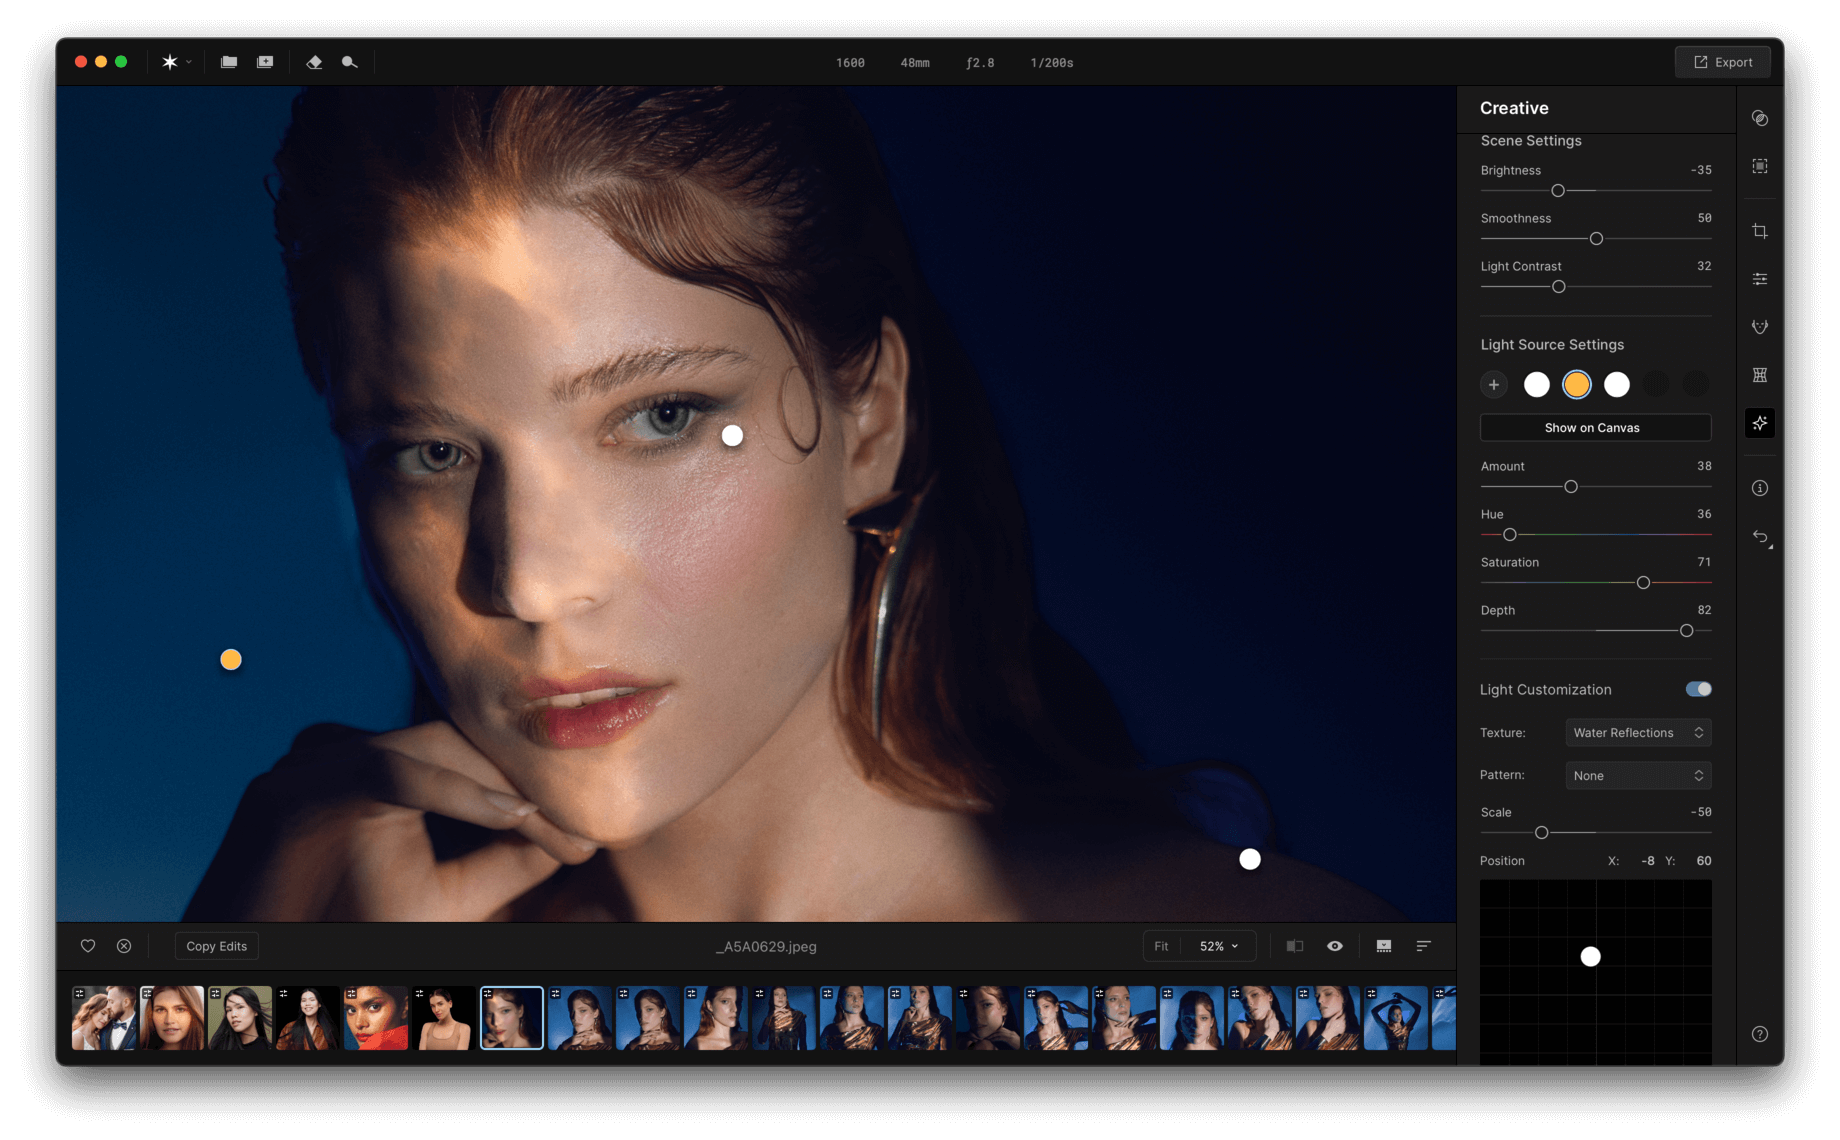This screenshot has height=1140, width=1840.
Task: Open the adjustments sliders icon in sidebar
Action: click(1760, 279)
